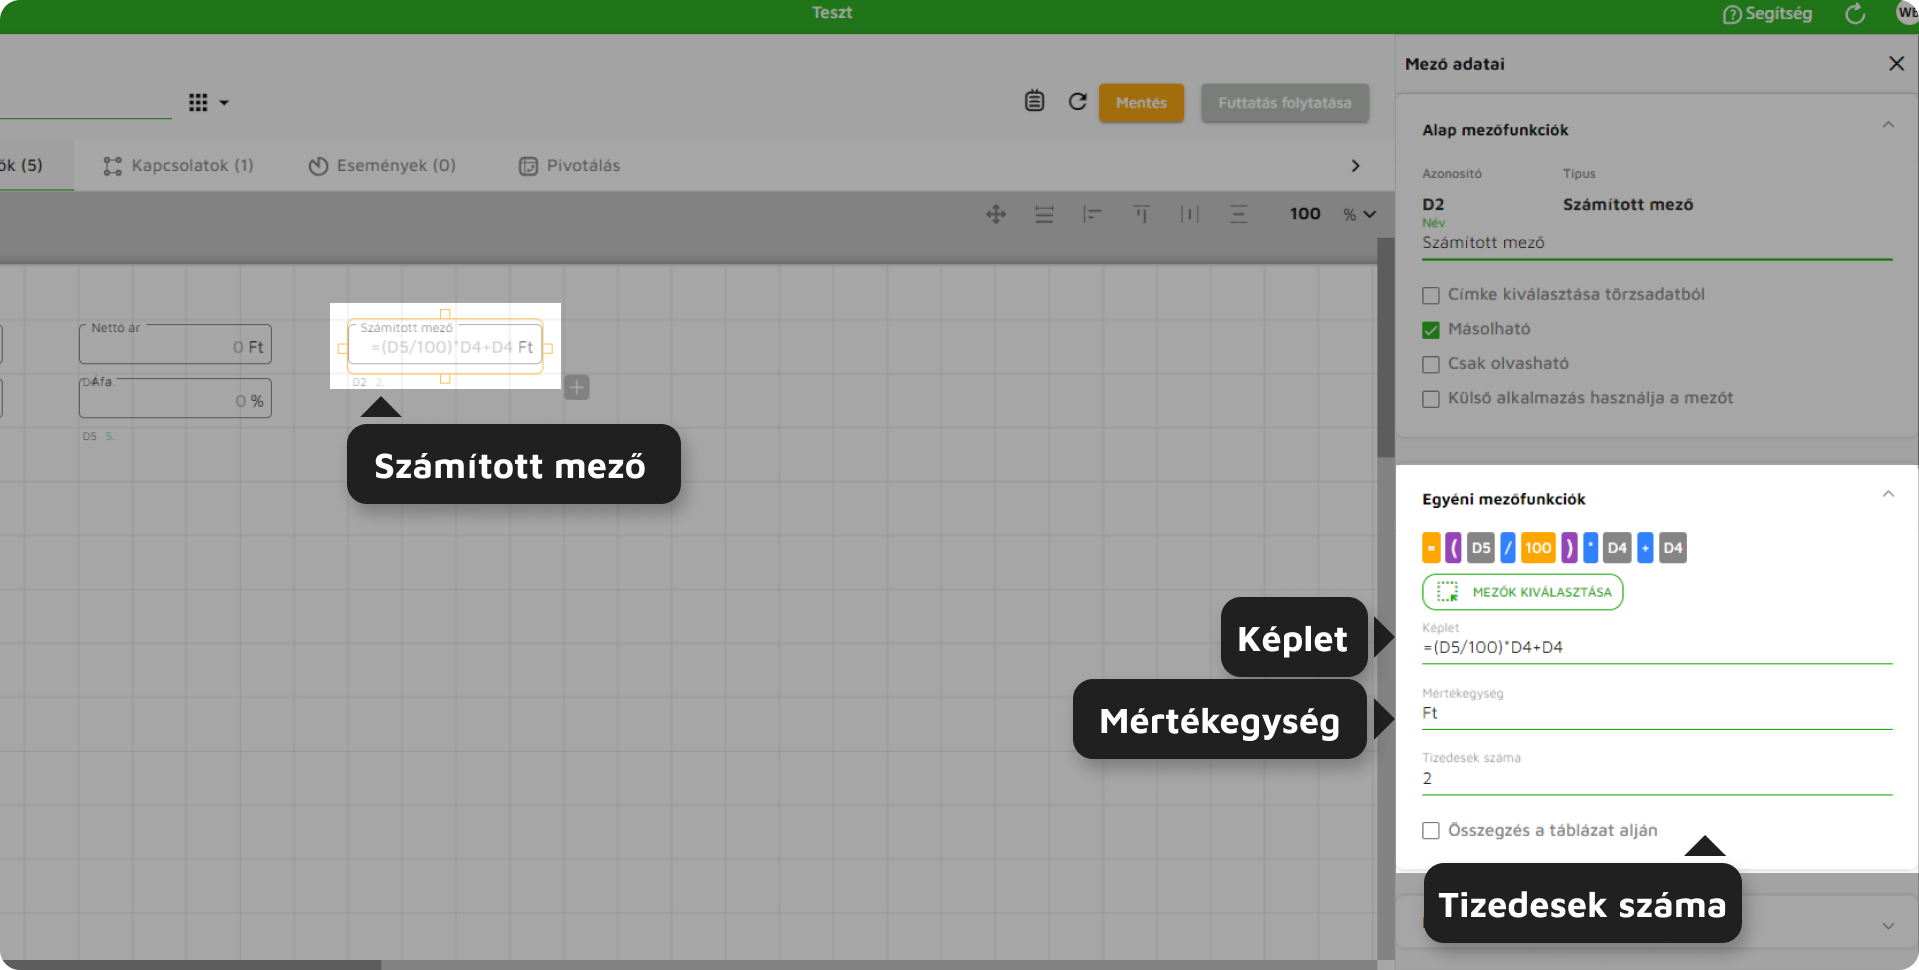Click the Mértékegység field containing Ft

(x=1656, y=714)
